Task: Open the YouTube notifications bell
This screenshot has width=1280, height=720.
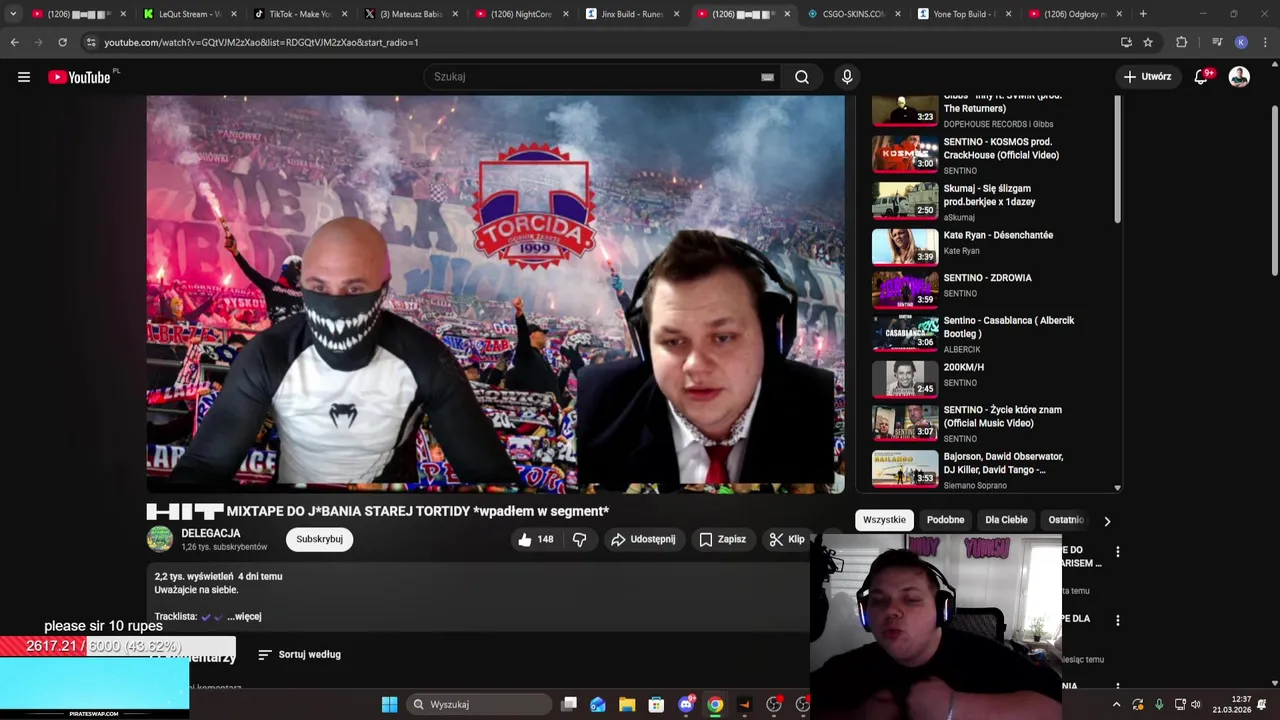Action: point(1201,77)
